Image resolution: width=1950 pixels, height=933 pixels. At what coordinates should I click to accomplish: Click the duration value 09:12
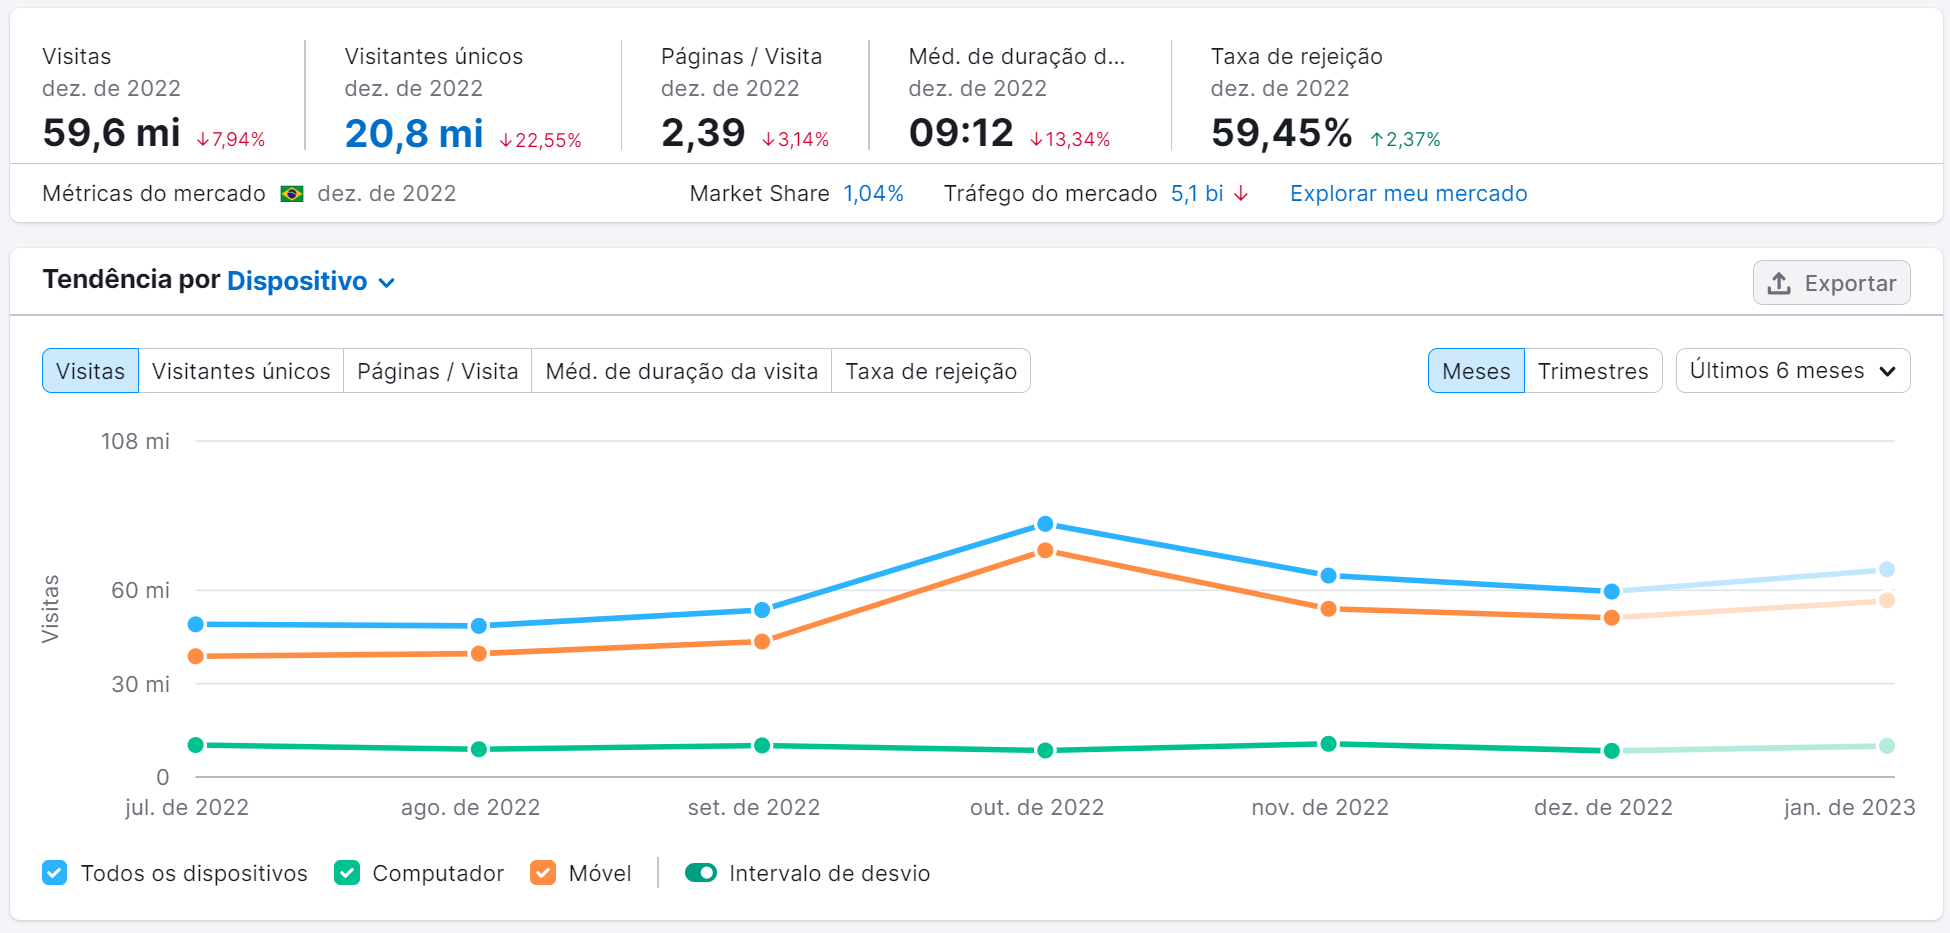coord(961,133)
